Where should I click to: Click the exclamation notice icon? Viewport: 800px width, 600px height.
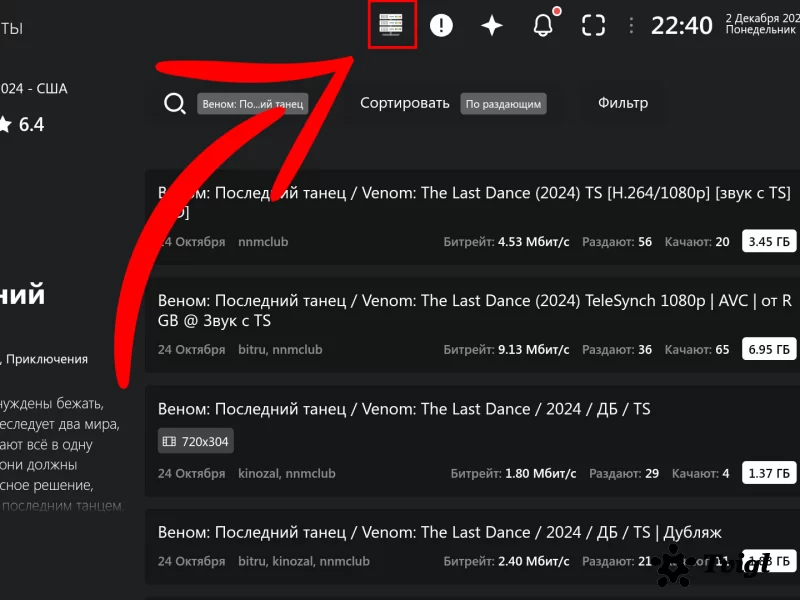pos(441,26)
